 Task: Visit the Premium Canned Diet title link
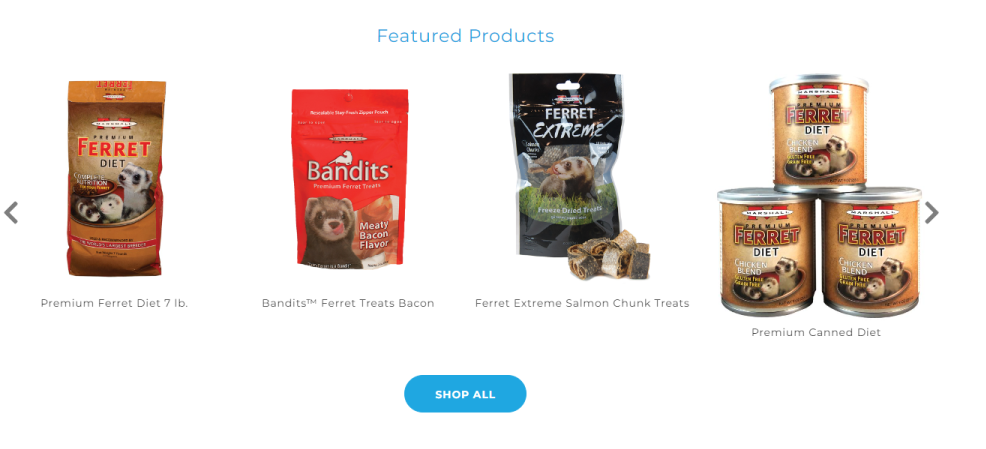[816, 332]
